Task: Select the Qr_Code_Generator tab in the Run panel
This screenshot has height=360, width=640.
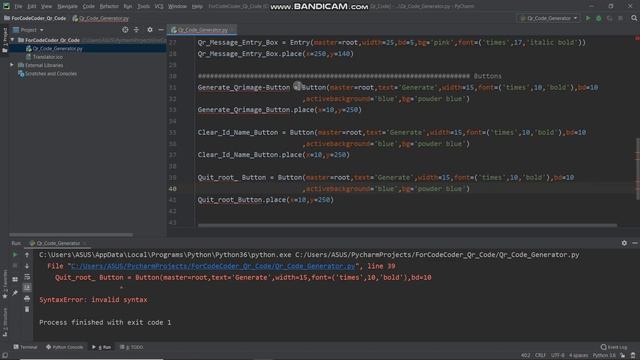Action: tap(58, 243)
